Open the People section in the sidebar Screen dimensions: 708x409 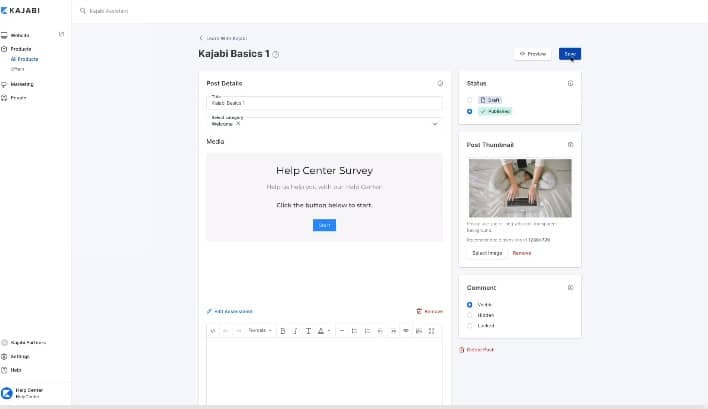coord(19,98)
